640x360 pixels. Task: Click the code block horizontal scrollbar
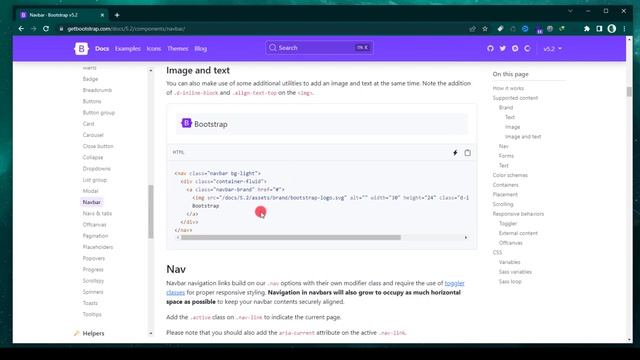(291, 238)
